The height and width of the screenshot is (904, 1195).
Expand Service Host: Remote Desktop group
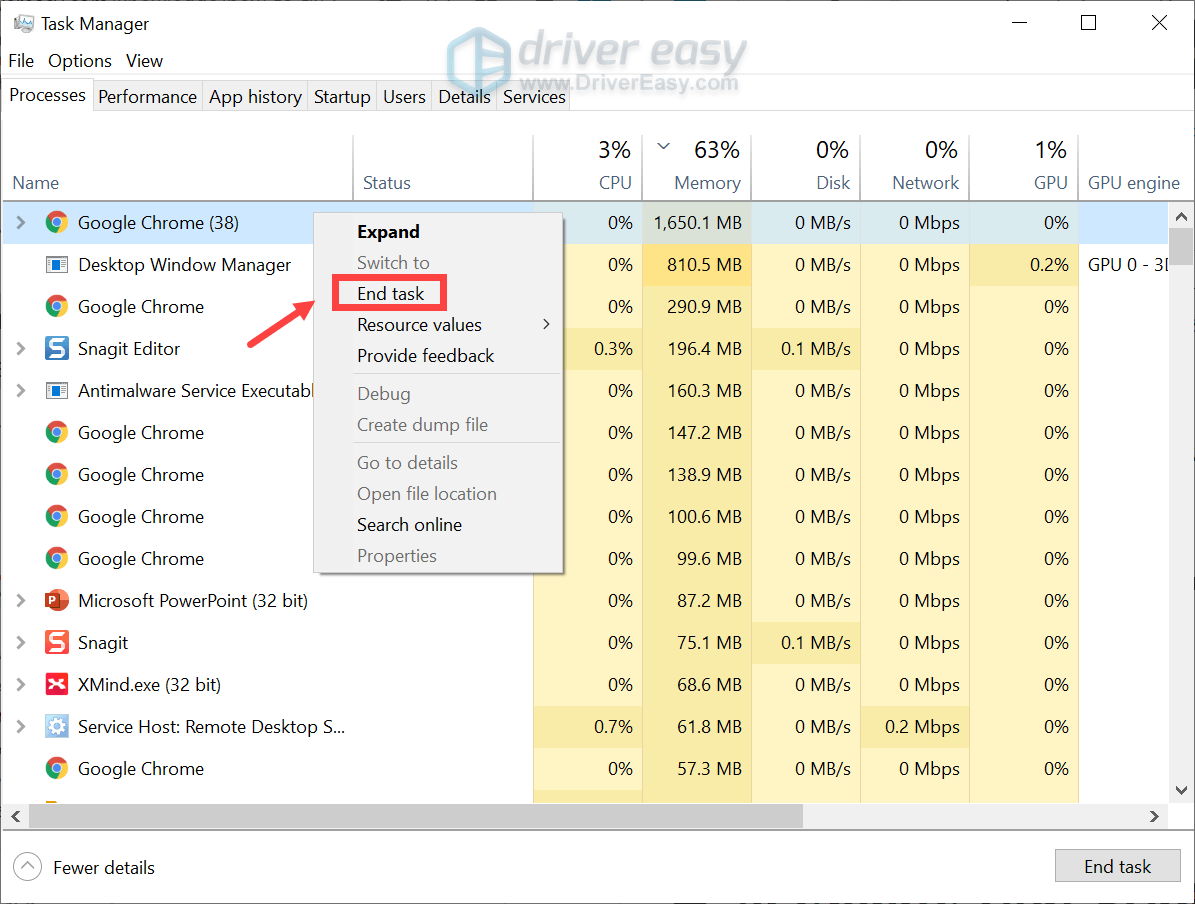pos(21,726)
